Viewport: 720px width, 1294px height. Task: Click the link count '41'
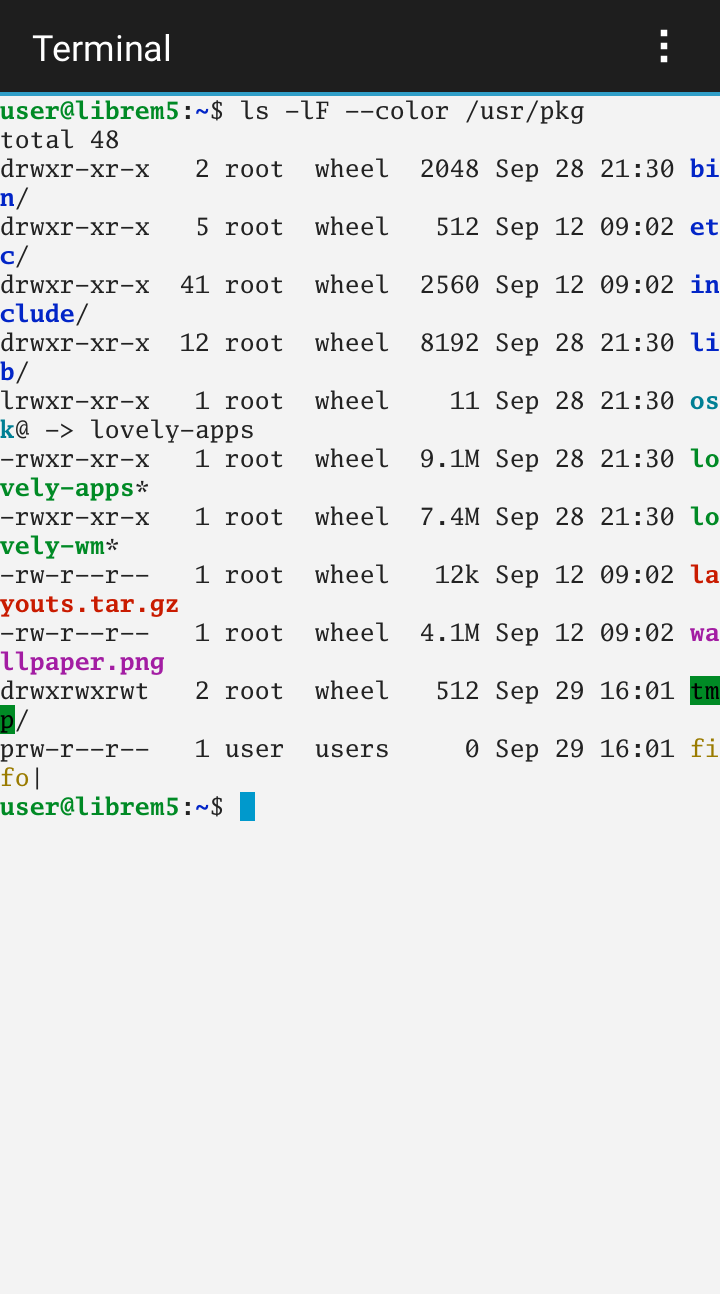tap(195, 285)
